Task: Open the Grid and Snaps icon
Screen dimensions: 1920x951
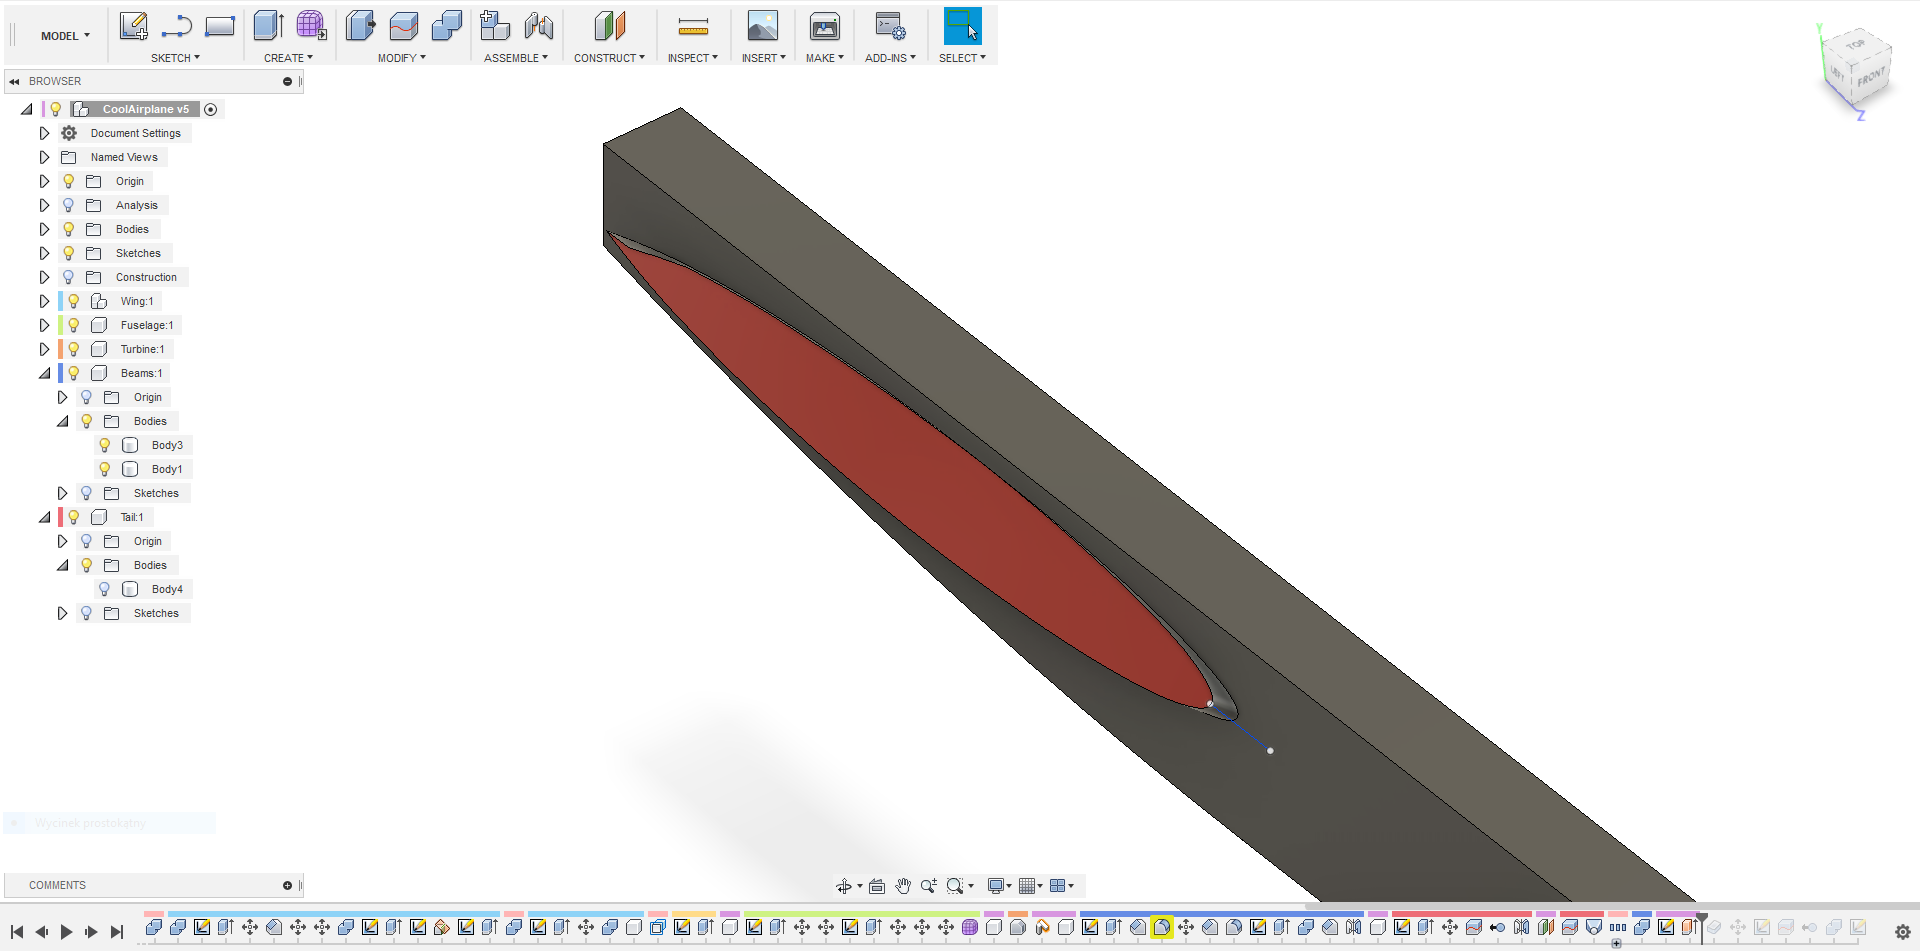Action: tap(1026, 886)
